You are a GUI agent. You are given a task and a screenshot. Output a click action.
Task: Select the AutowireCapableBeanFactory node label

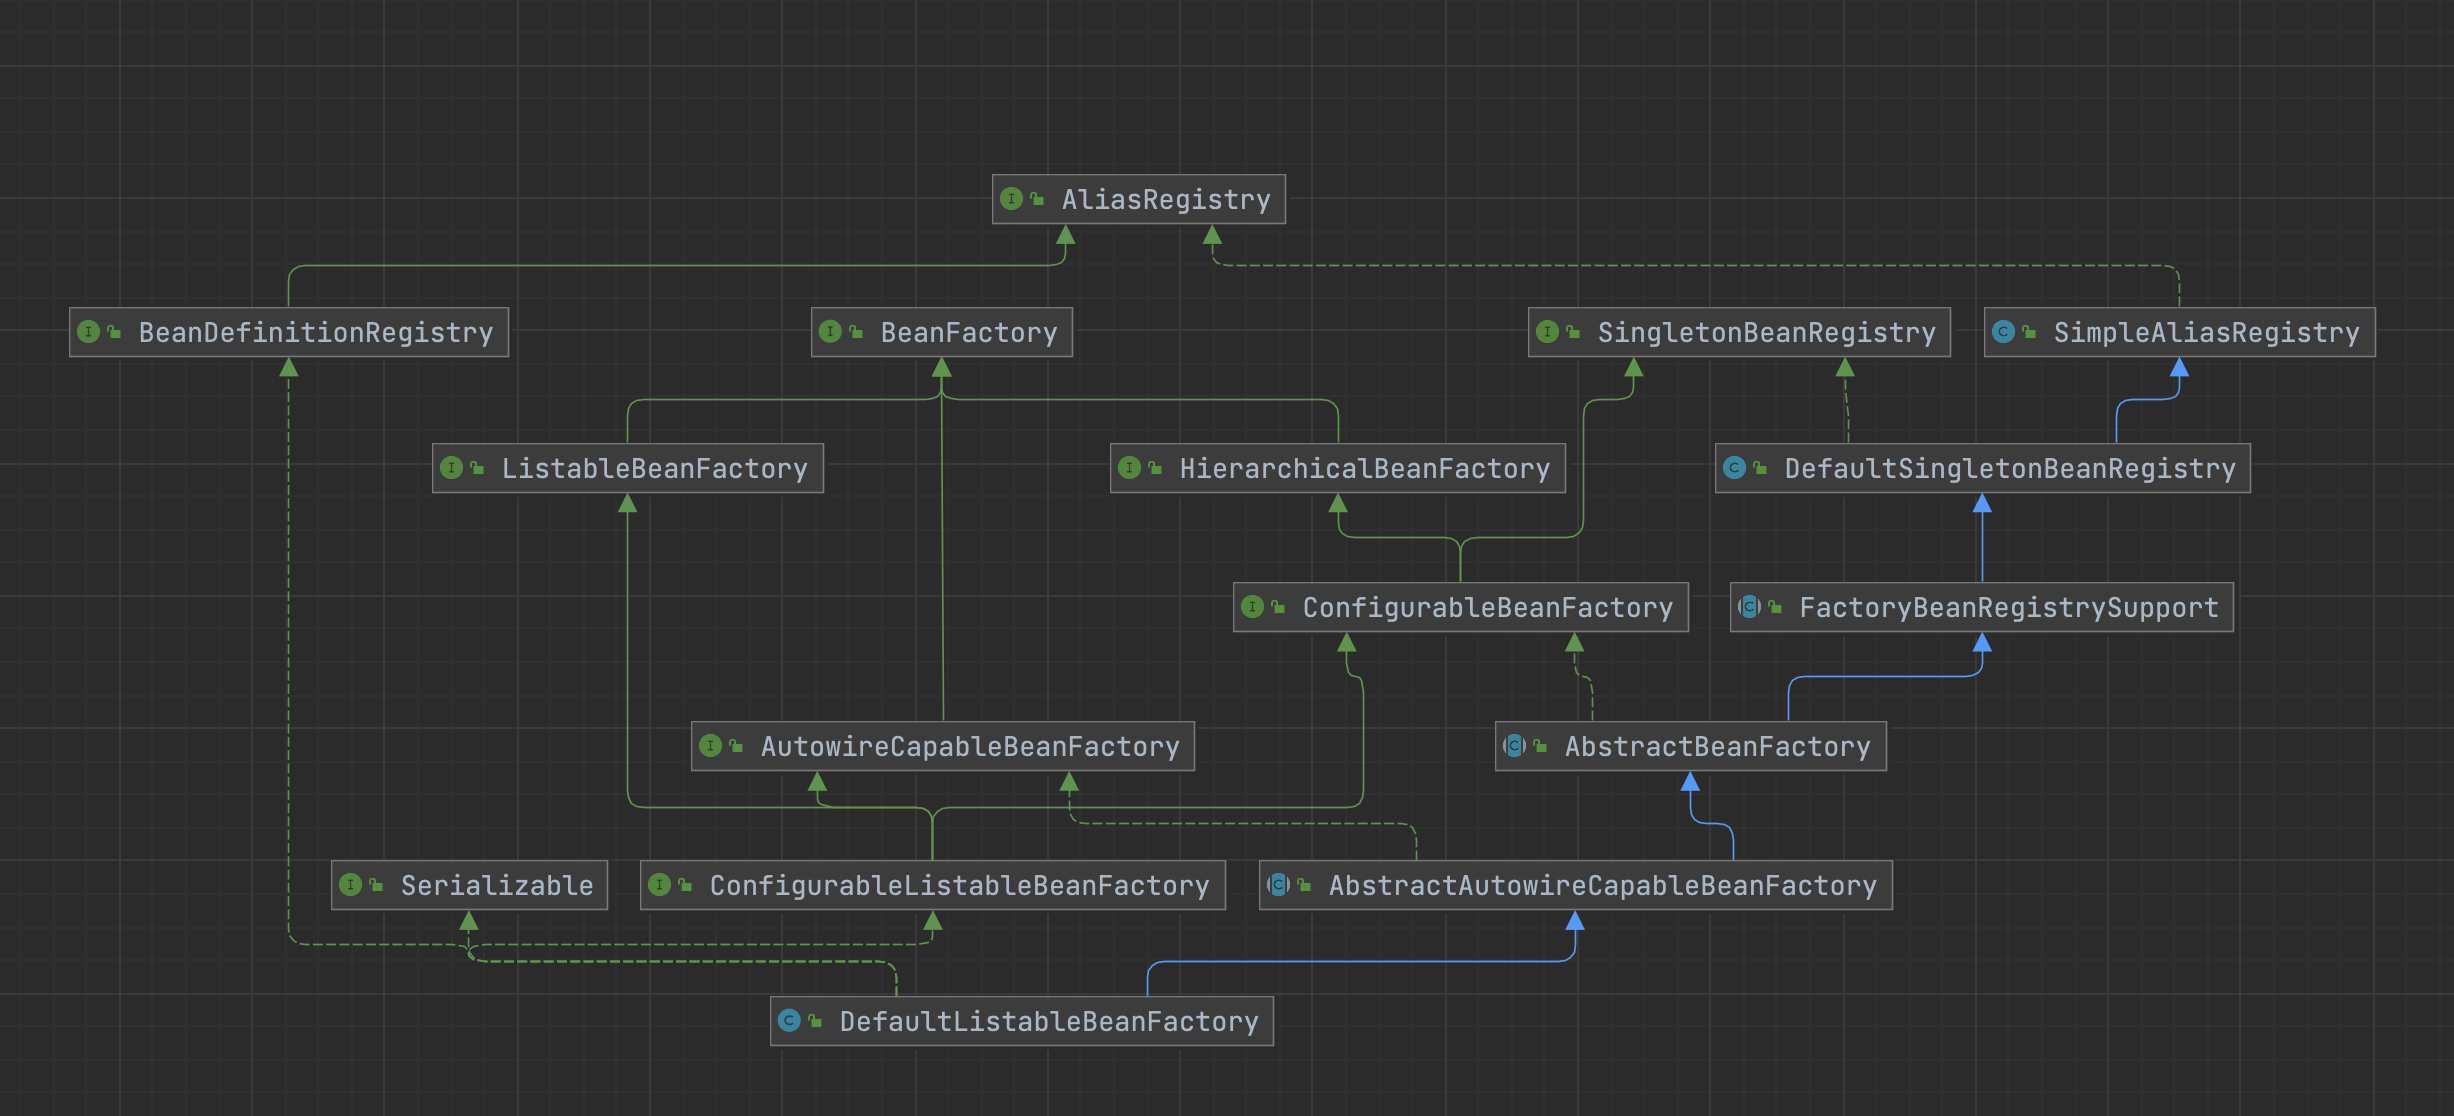pos(970,747)
